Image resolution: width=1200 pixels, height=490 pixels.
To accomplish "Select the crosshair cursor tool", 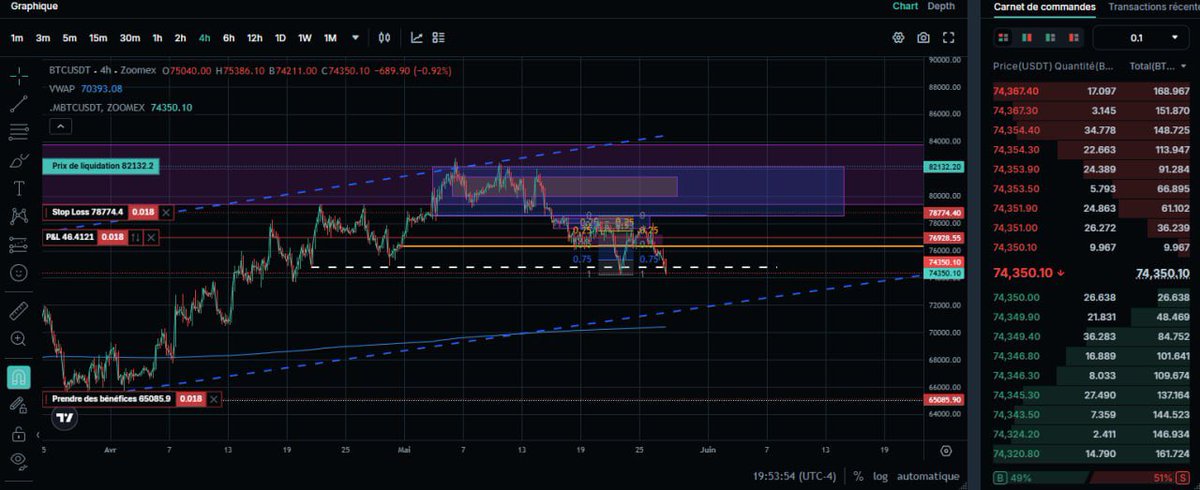I will coord(18,76).
